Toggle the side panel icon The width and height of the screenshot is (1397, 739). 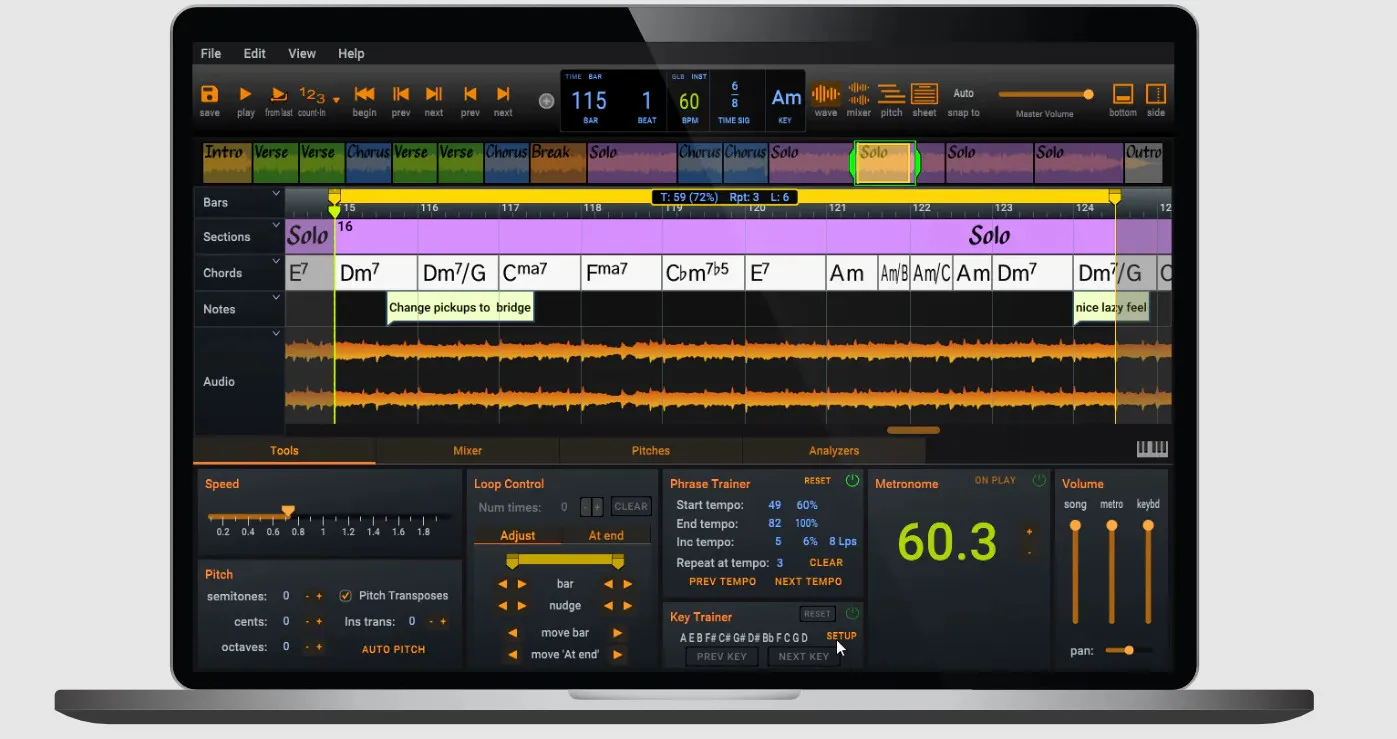click(1156, 94)
